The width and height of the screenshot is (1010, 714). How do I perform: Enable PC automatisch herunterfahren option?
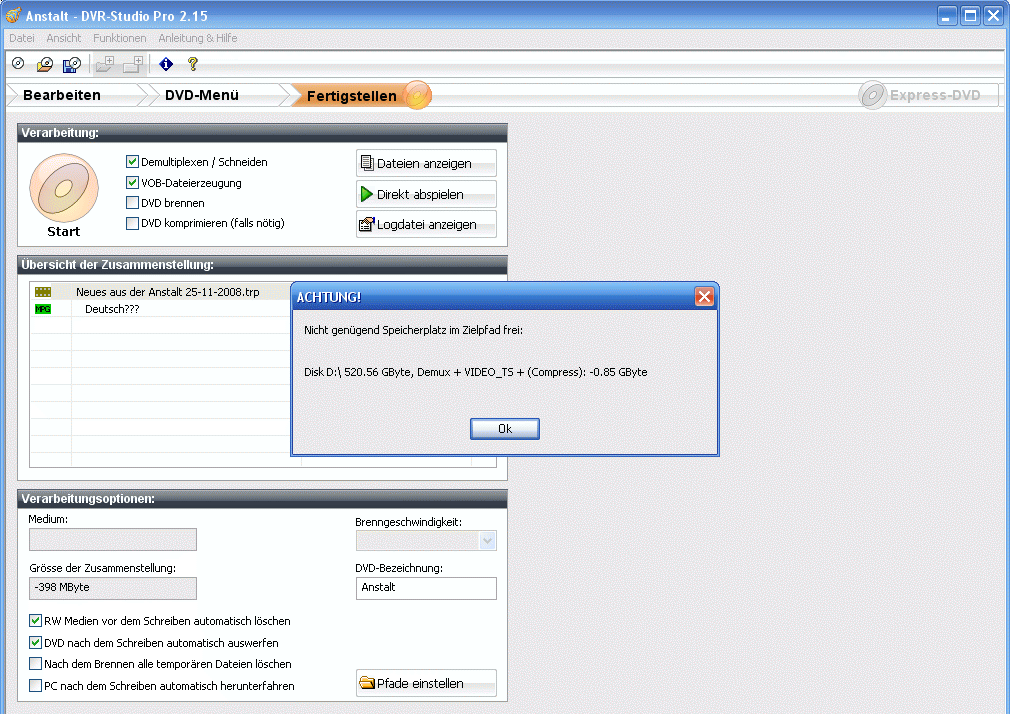[36, 686]
